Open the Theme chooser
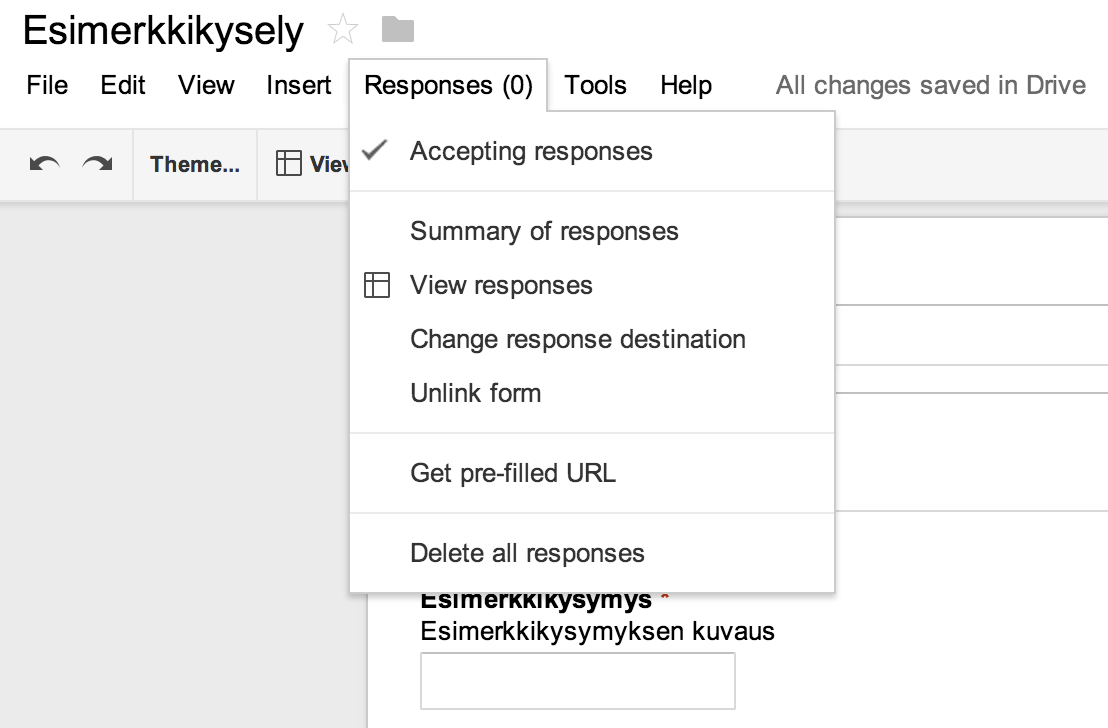 tap(194, 163)
